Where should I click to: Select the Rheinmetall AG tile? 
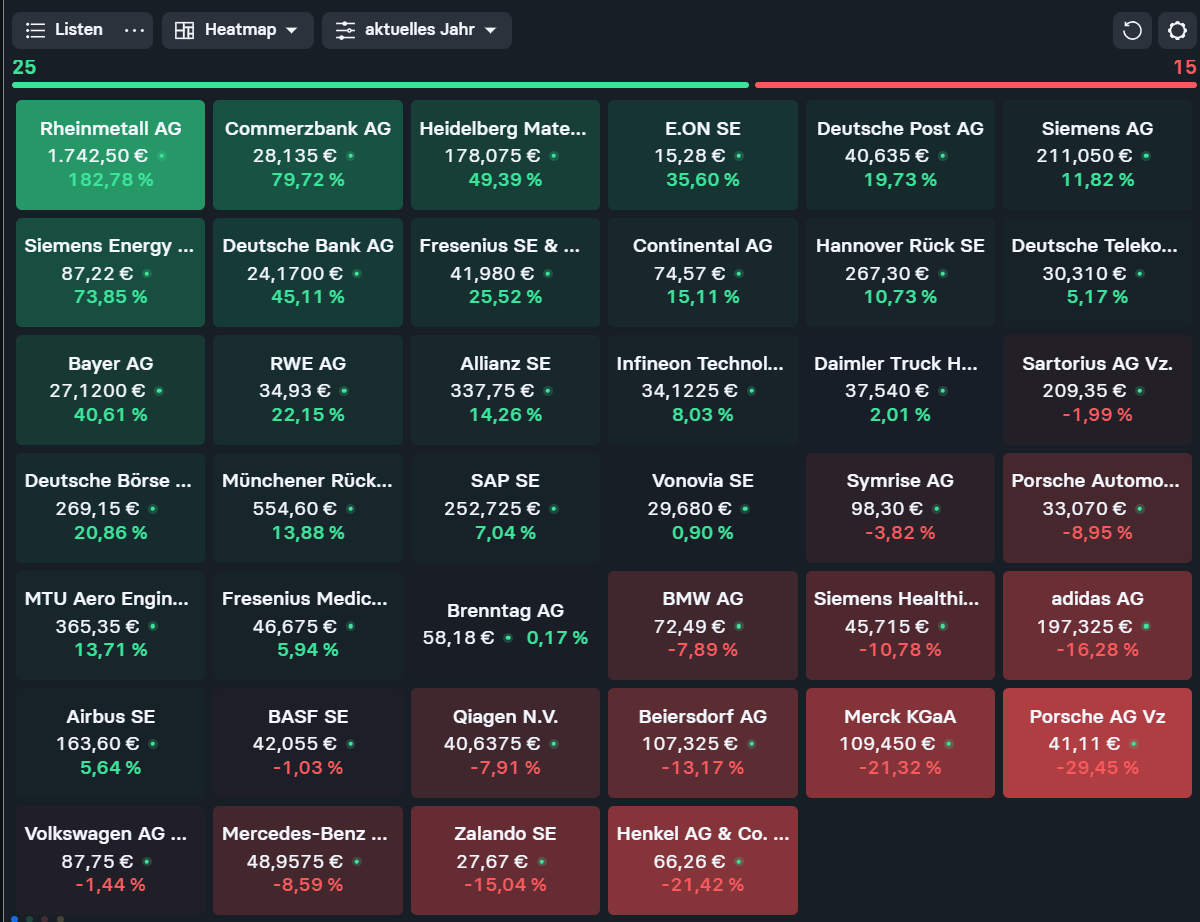point(111,155)
